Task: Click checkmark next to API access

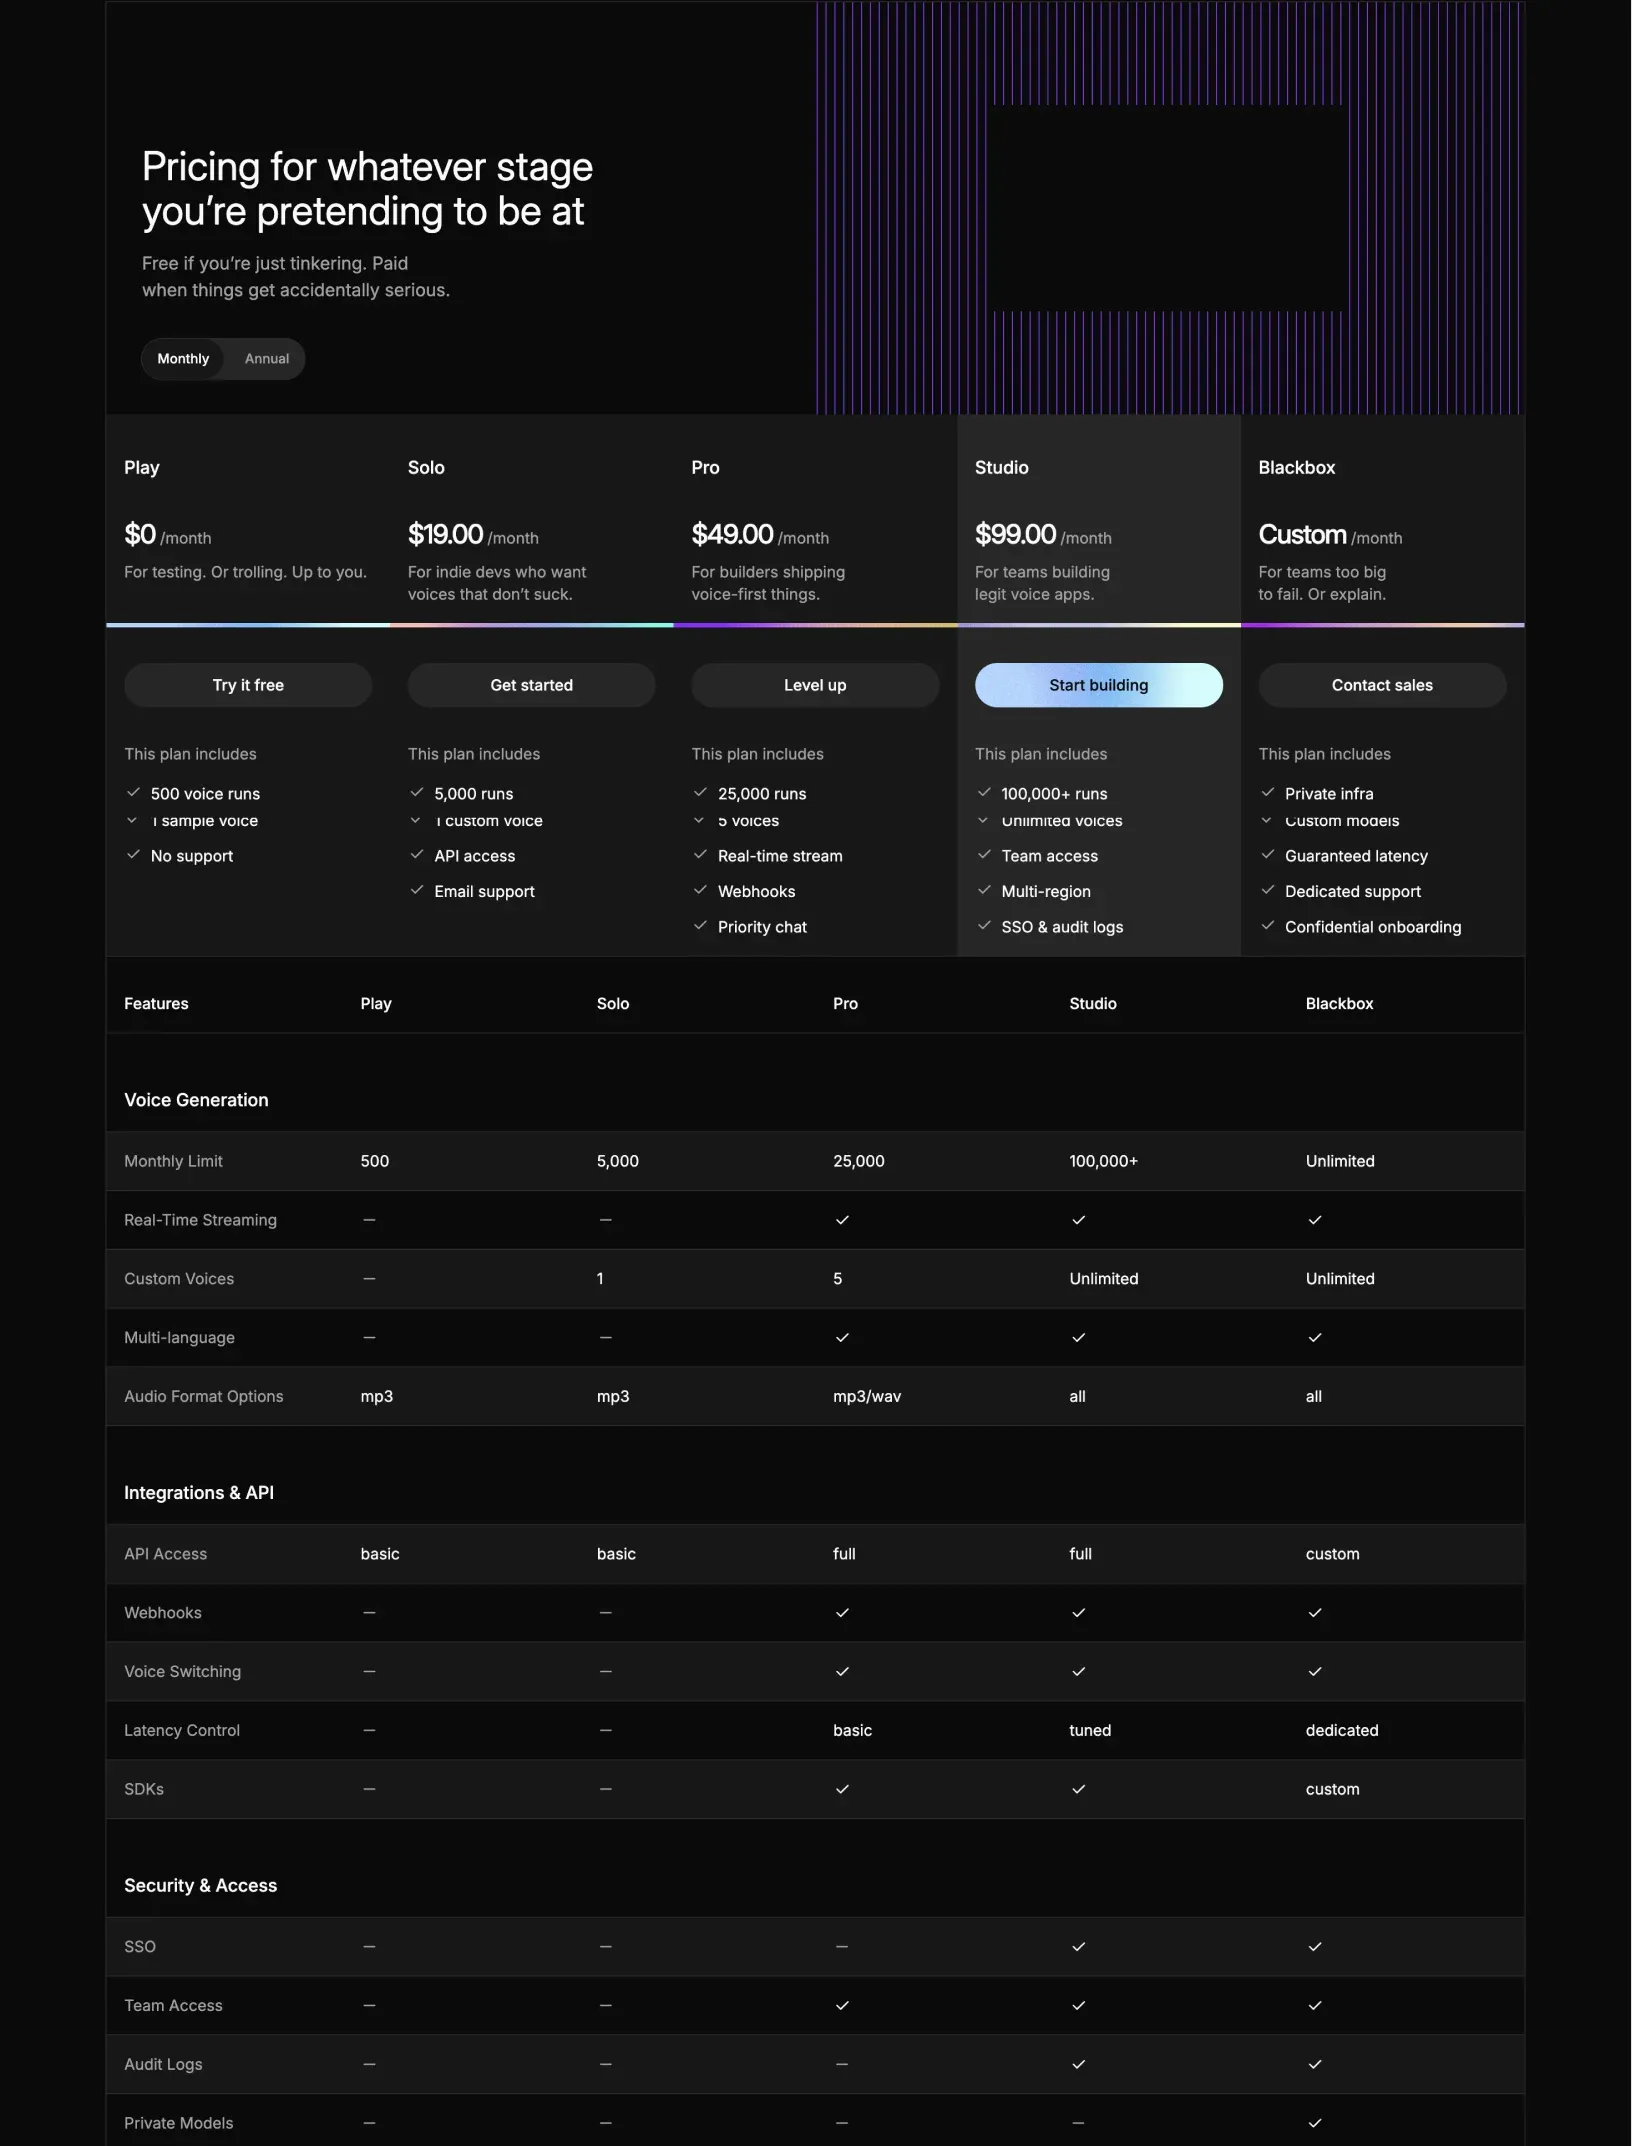Action: [417, 855]
